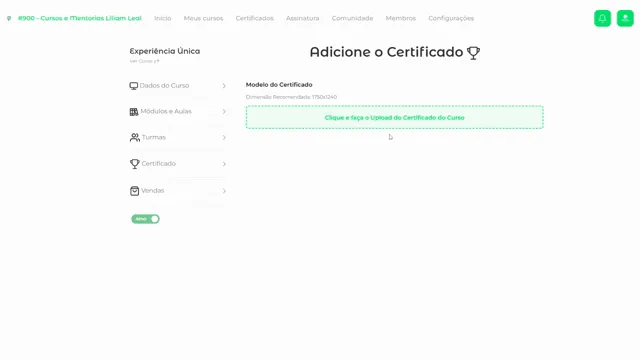Open the Certificados top menu item
The image size is (640, 360).
pyautogui.click(x=254, y=18)
